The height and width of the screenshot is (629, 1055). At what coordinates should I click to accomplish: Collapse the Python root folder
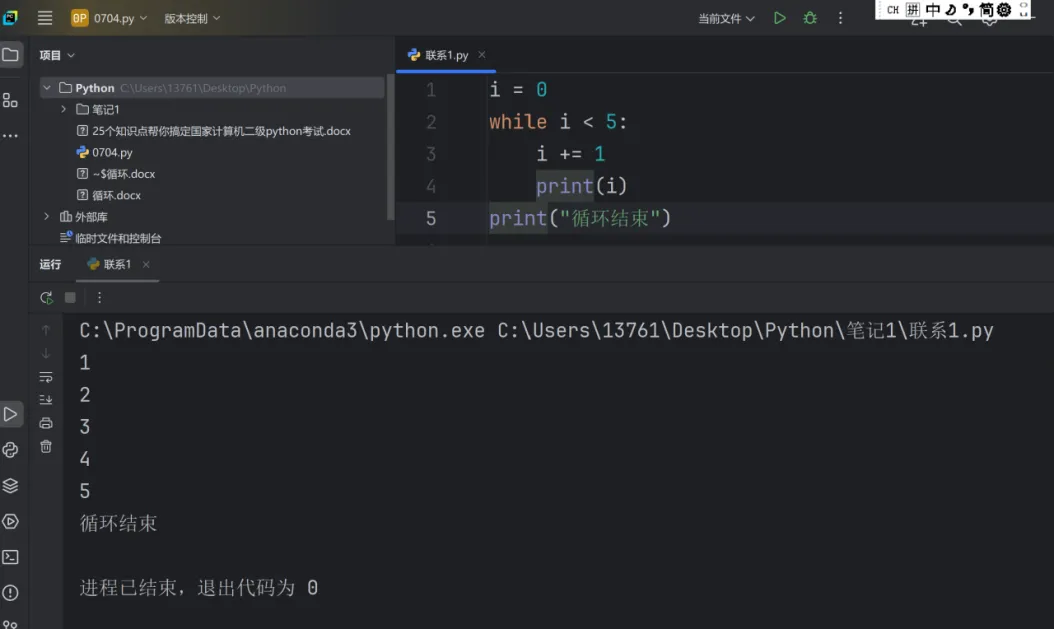47,88
